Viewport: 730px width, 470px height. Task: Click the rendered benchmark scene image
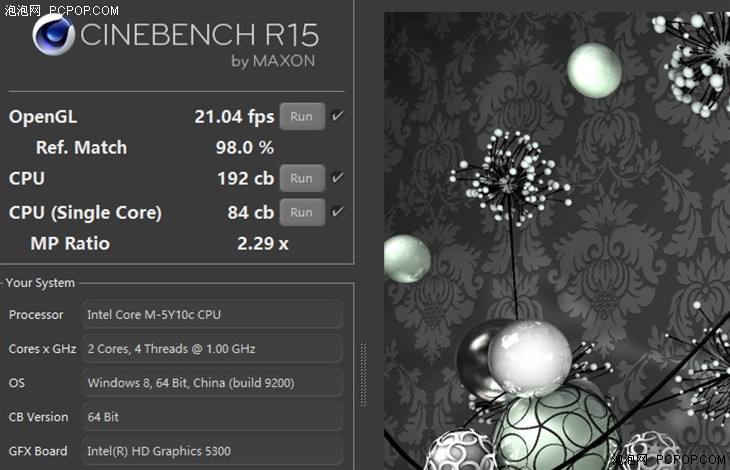click(x=557, y=241)
